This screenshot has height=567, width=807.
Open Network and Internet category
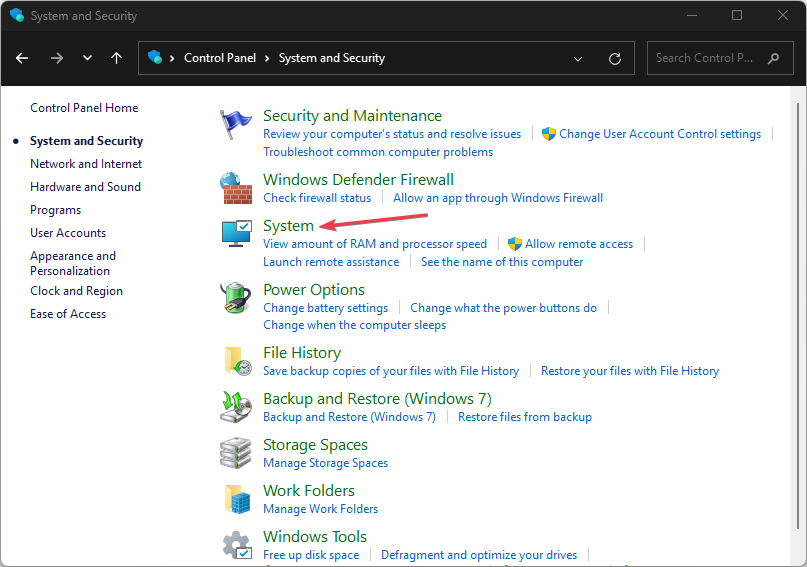(x=86, y=164)
